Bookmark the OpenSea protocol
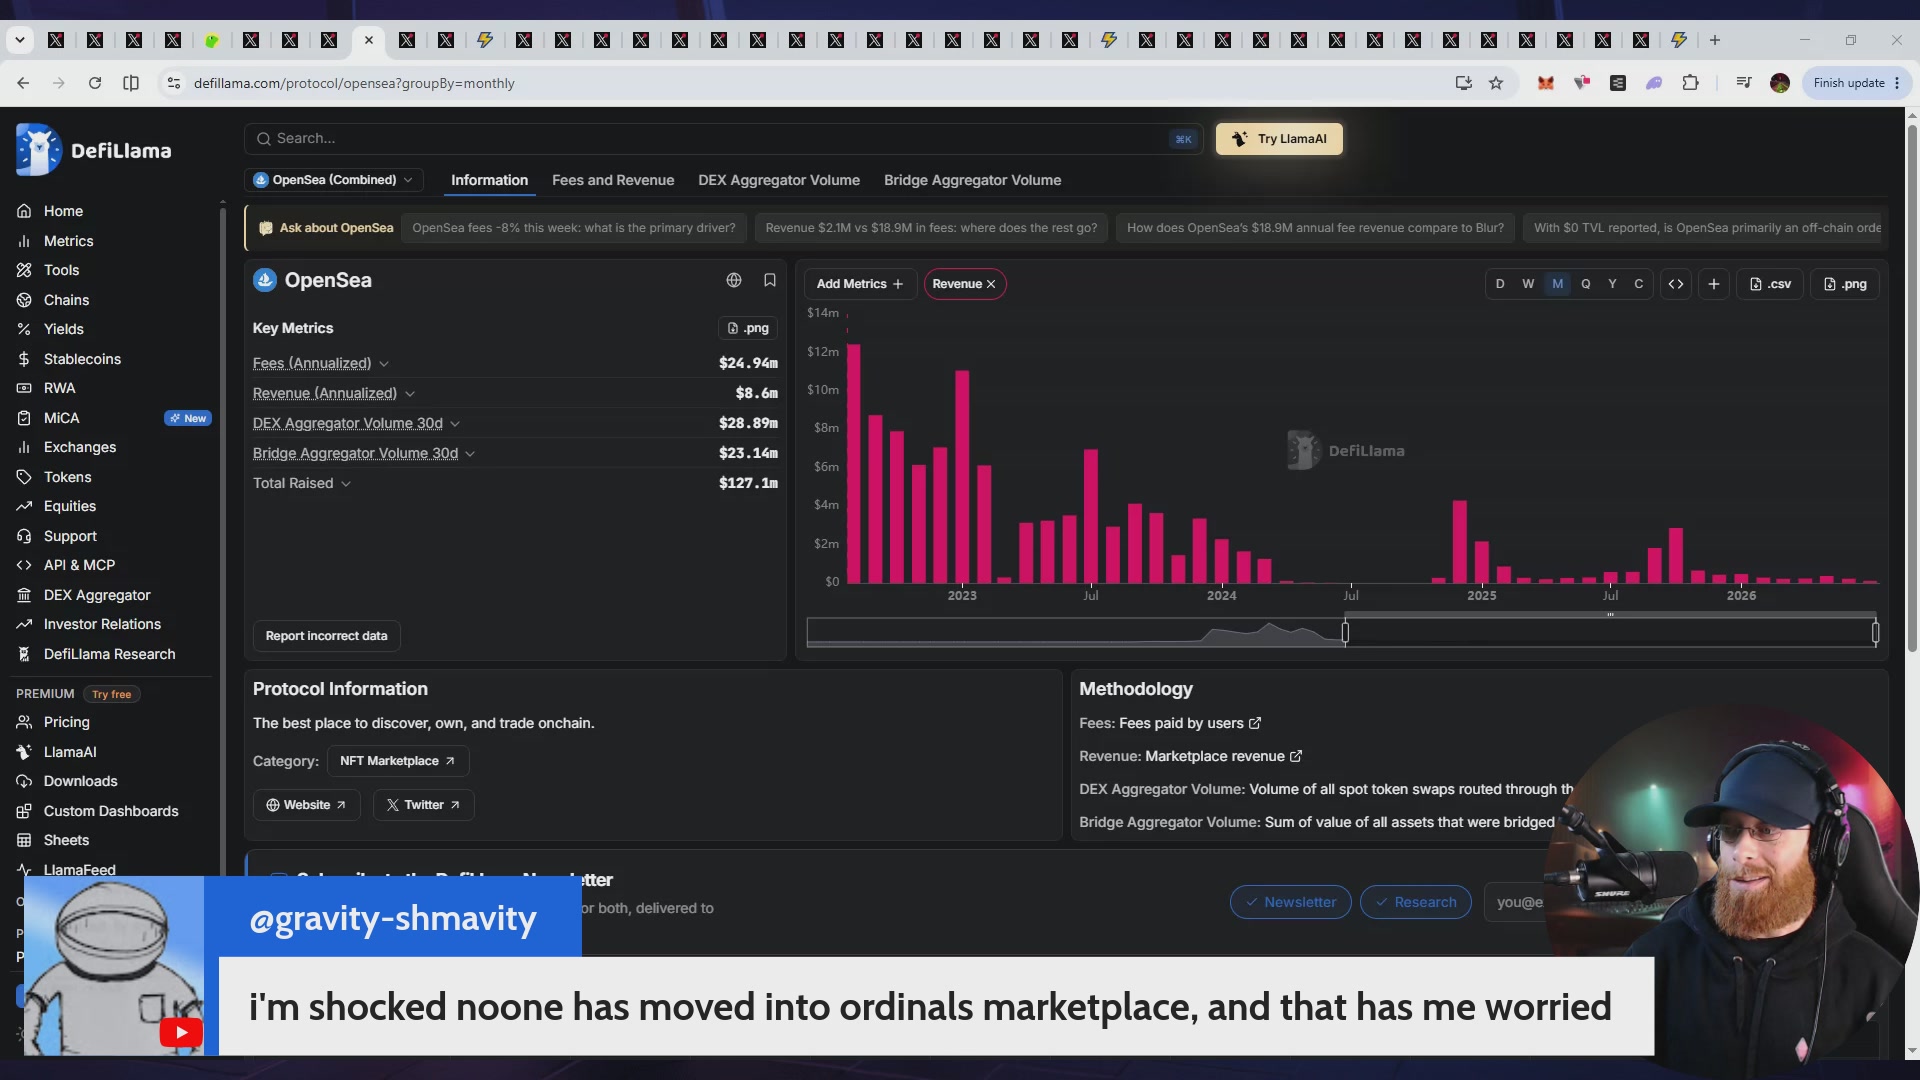The width and height of the screenshot is (1920, 1080). (x=770, y=280)
